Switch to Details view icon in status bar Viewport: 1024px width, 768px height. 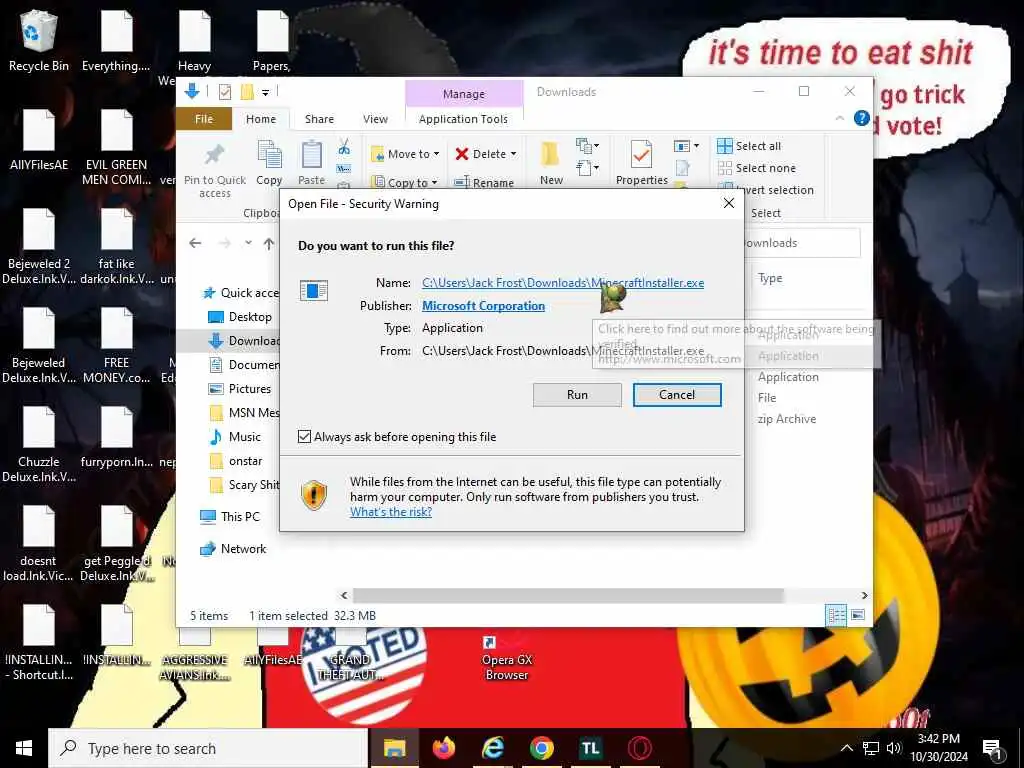(835, 615)
